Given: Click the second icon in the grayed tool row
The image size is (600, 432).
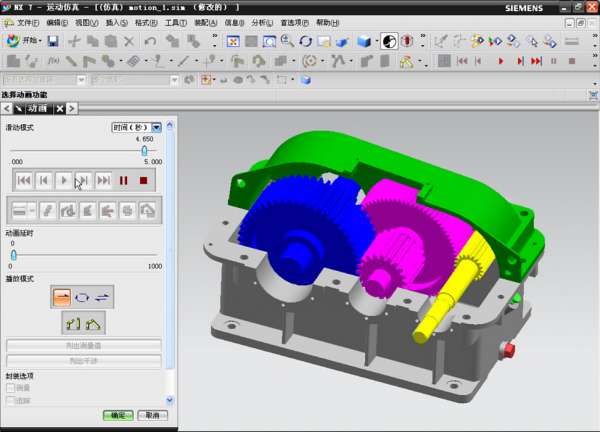Looking at the screenshot, I should [47, 210].
